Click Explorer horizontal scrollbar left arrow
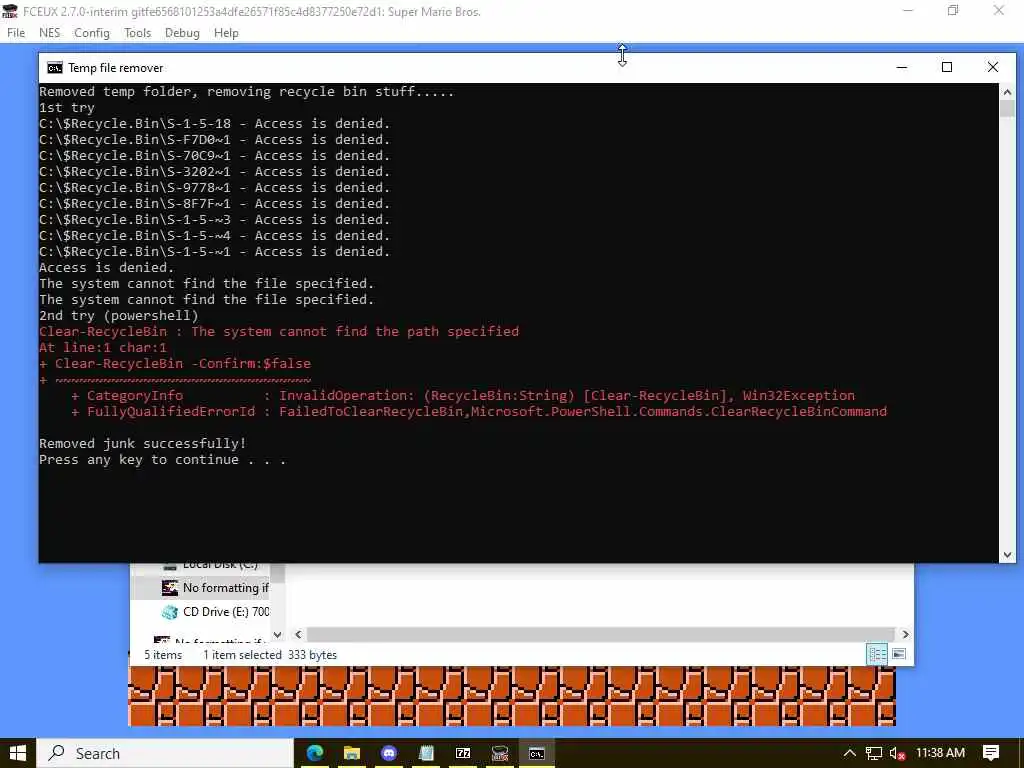The height and width of the screenshot is (768, 1024). click(x=298, y=634)
